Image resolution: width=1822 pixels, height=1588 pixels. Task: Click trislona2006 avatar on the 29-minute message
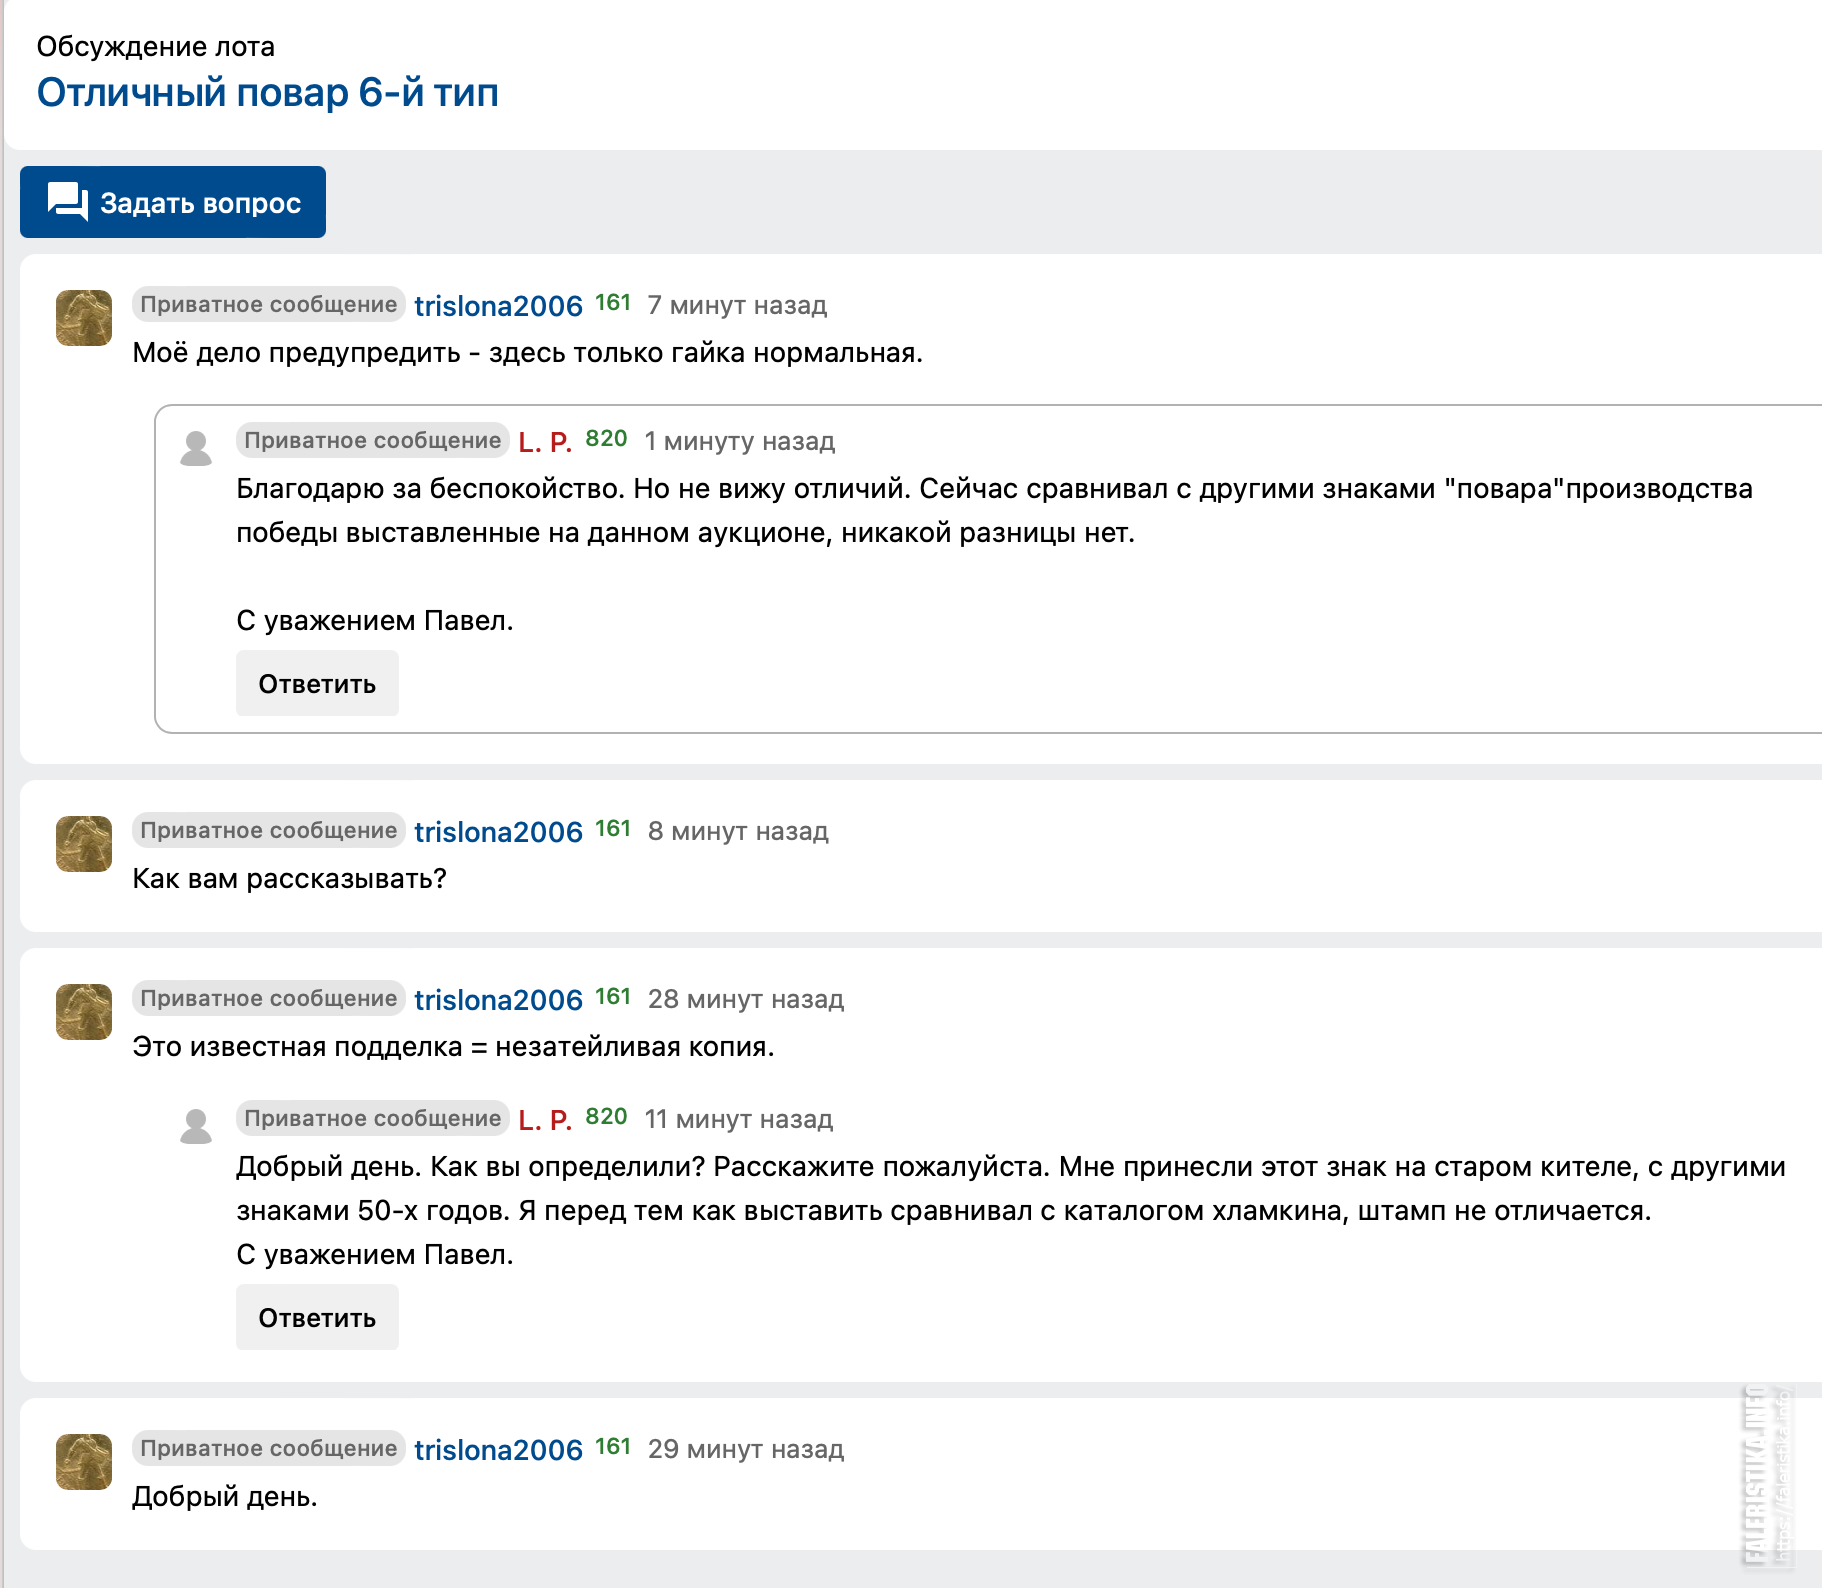[x=84, y=1462]
